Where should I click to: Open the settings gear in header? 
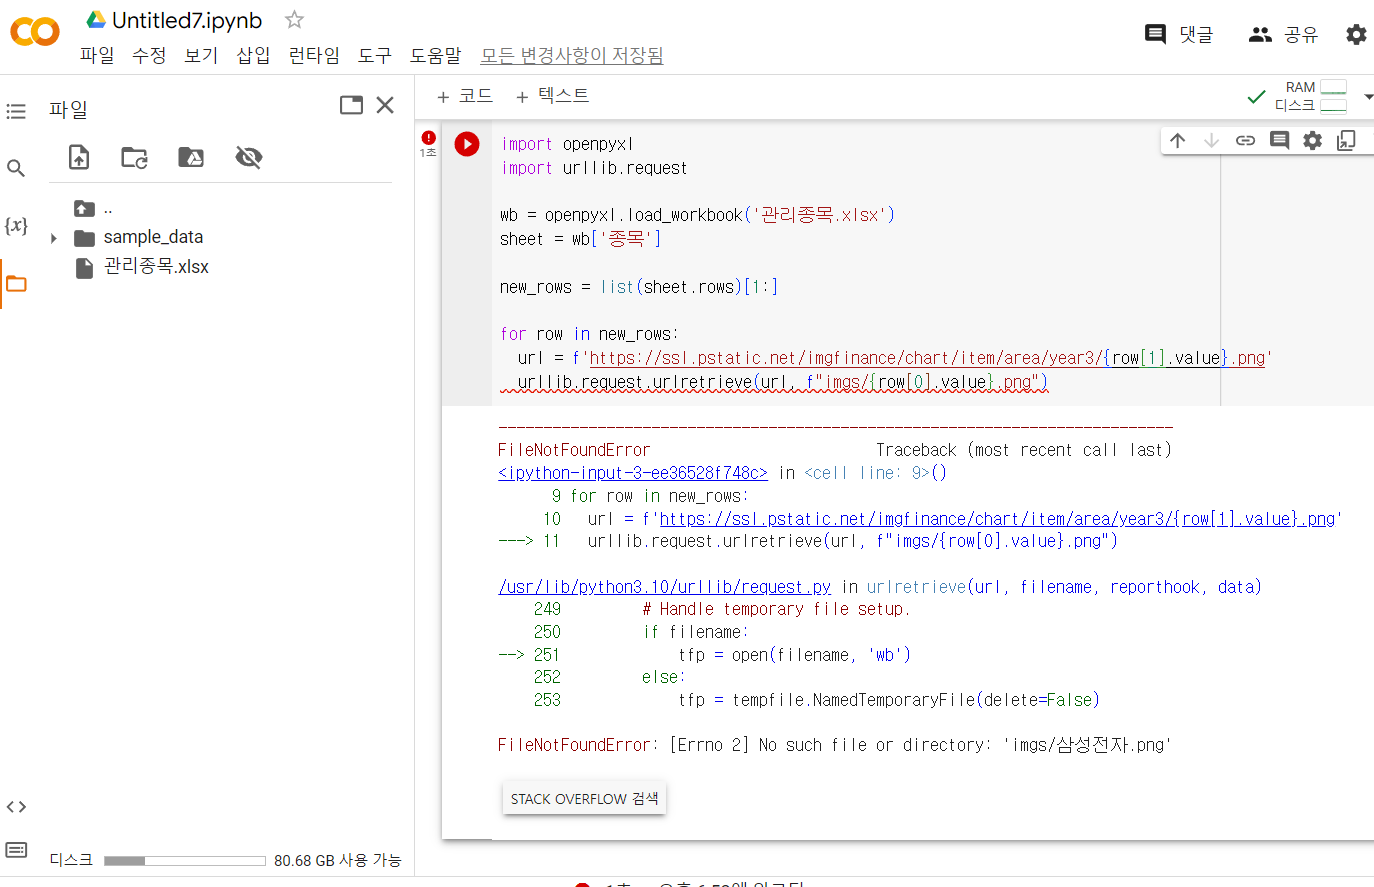pyautogui.click(x=1356, y=34)
